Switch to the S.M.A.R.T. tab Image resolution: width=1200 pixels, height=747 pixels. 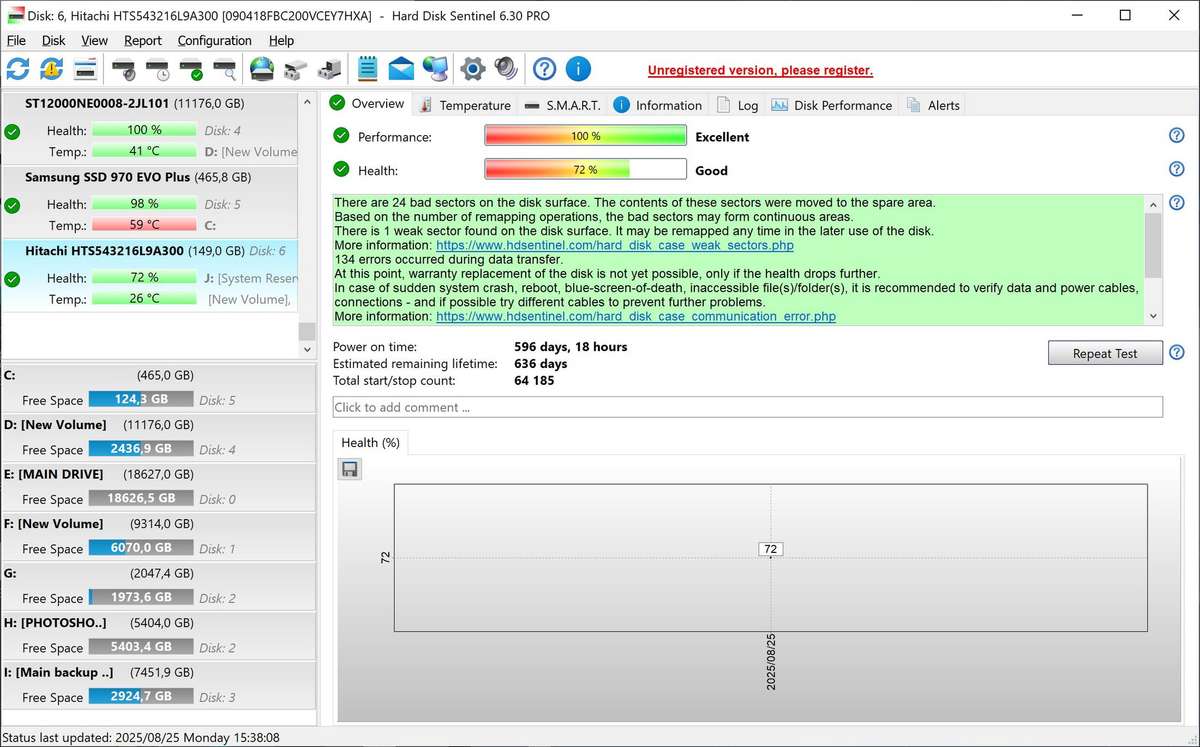562,105
